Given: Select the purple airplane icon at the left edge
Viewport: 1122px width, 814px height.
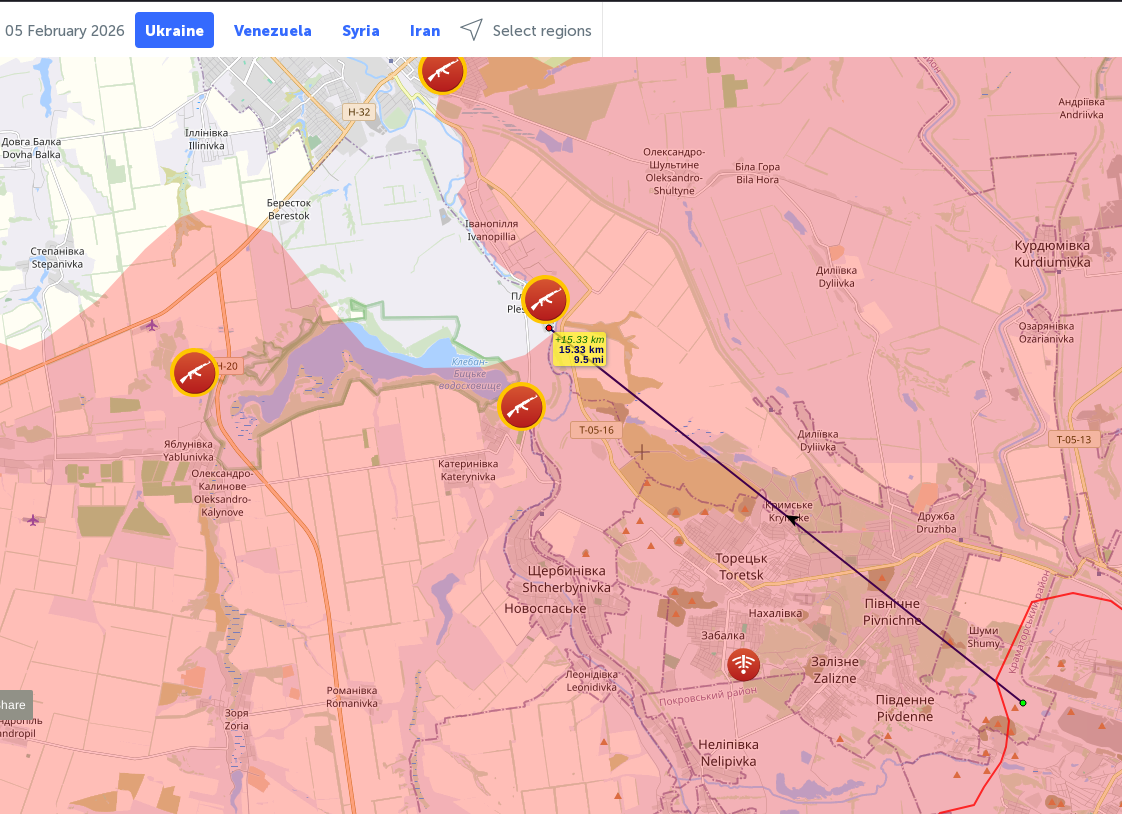Looking at the screenshot, I should tap(33, 519).
